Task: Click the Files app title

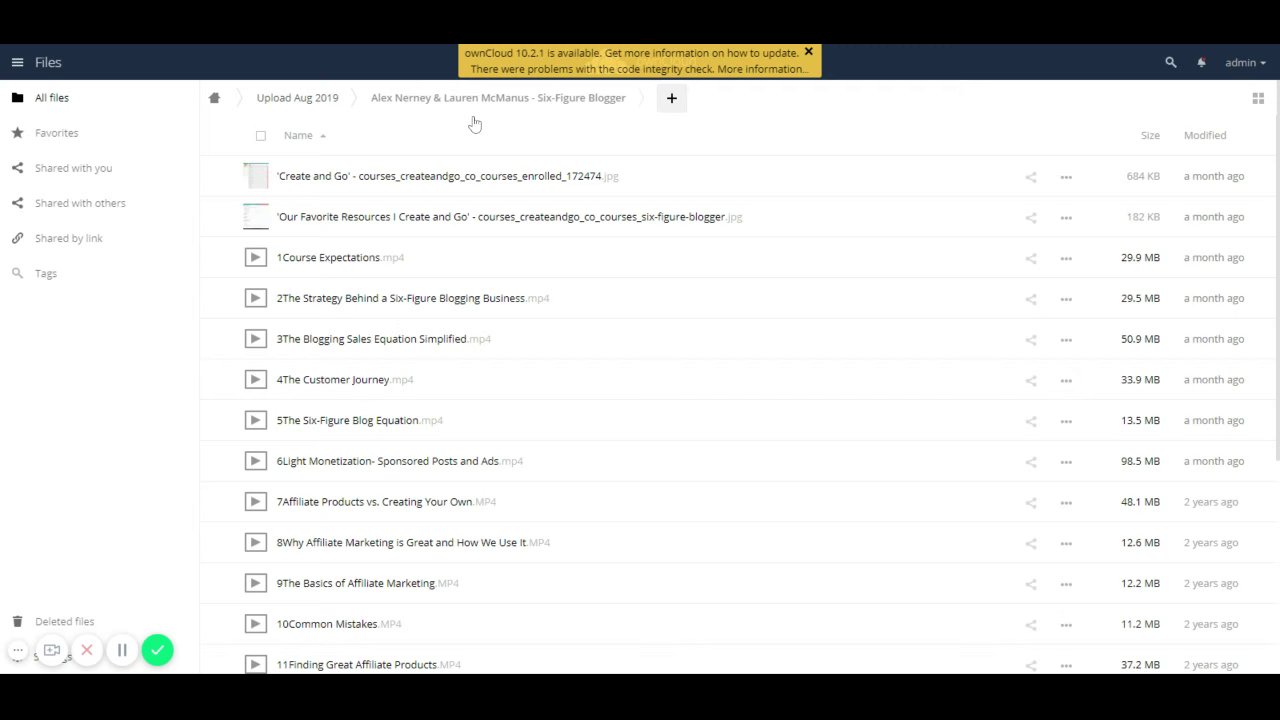Action: tap(48, 62)
